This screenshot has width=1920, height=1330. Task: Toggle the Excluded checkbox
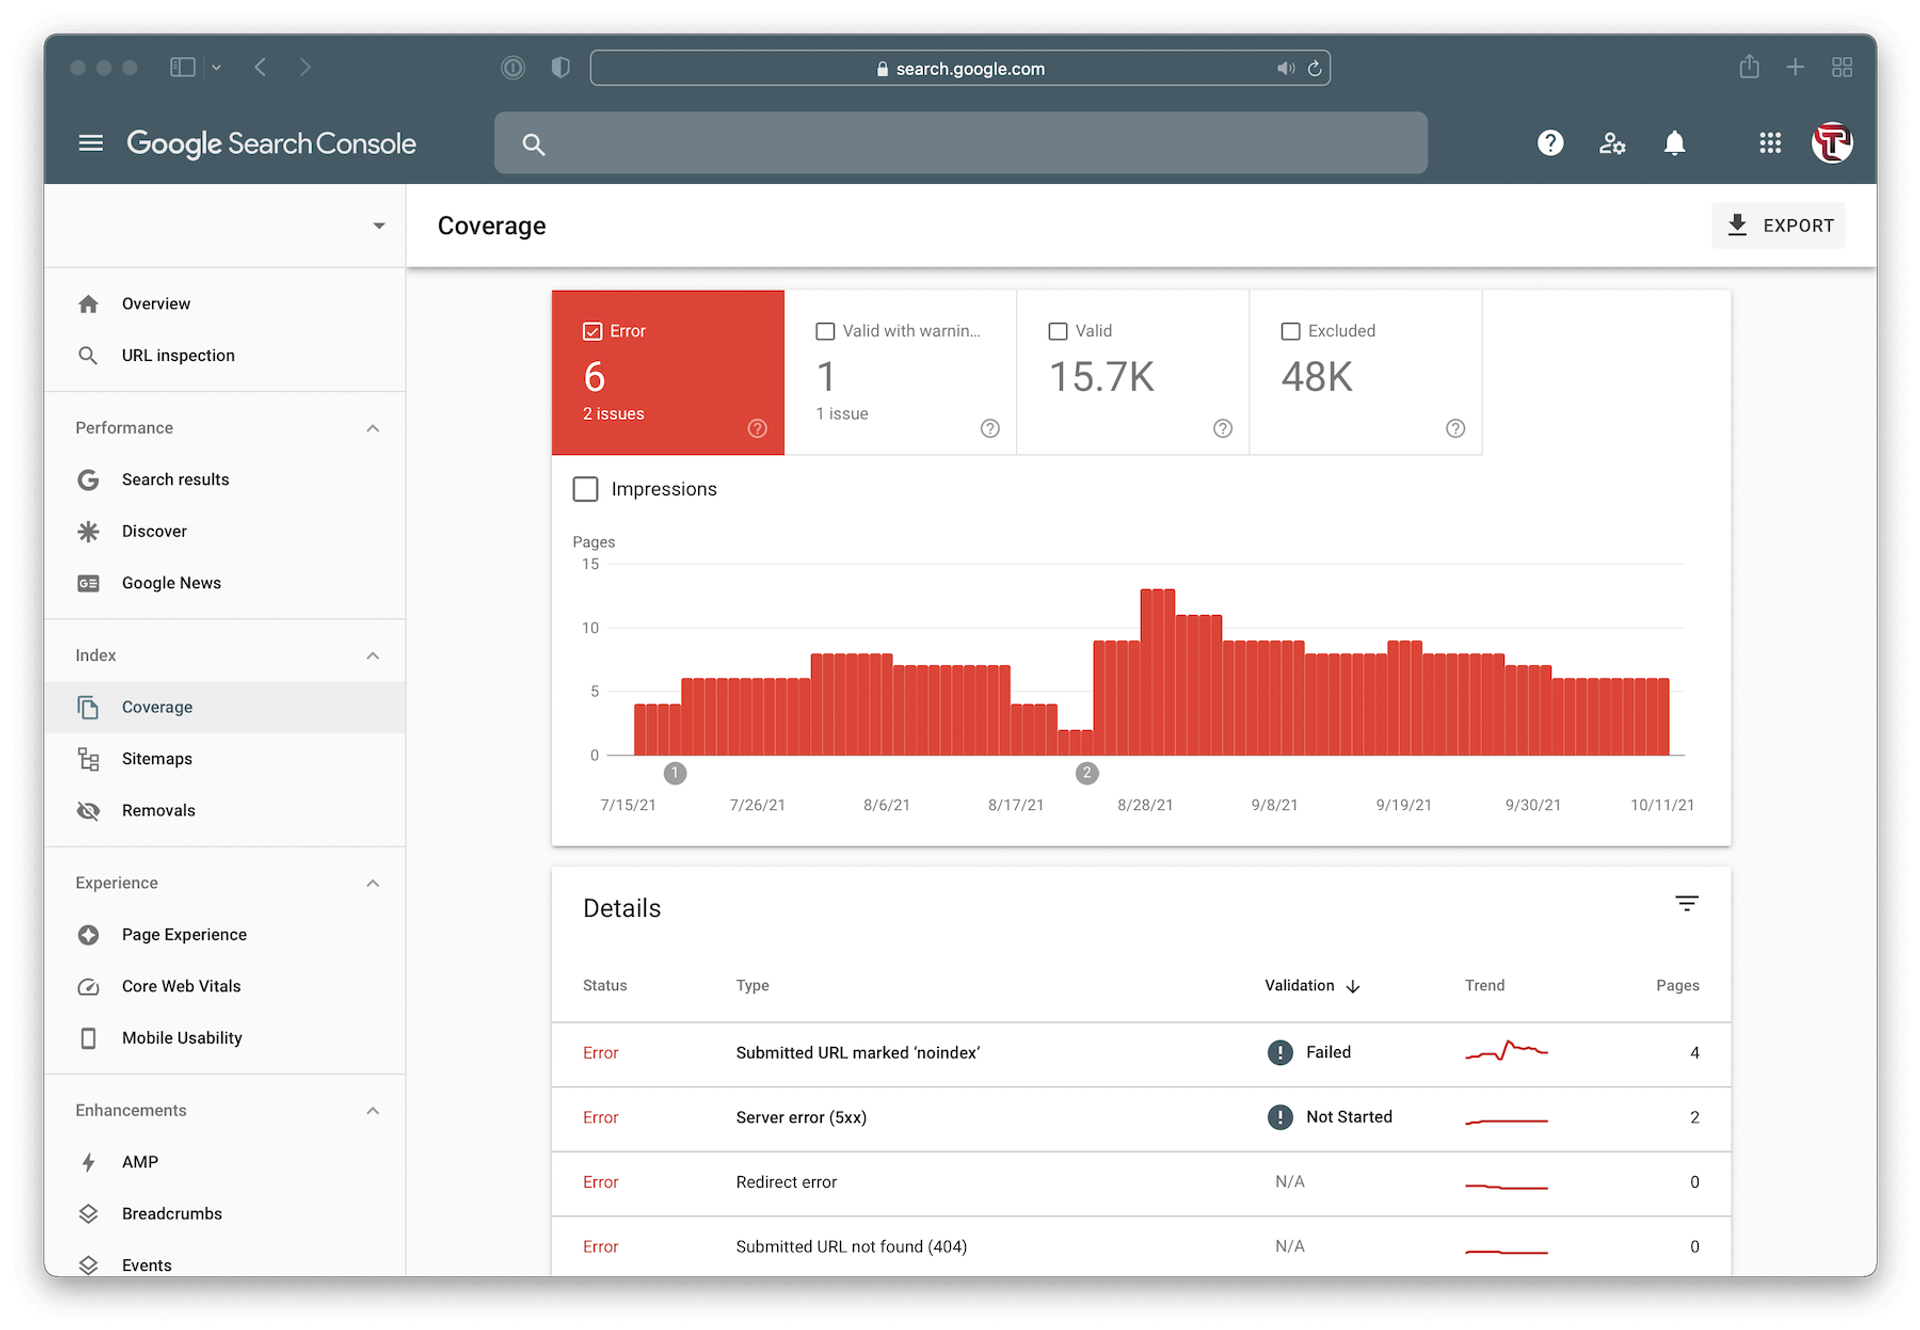1290,331
